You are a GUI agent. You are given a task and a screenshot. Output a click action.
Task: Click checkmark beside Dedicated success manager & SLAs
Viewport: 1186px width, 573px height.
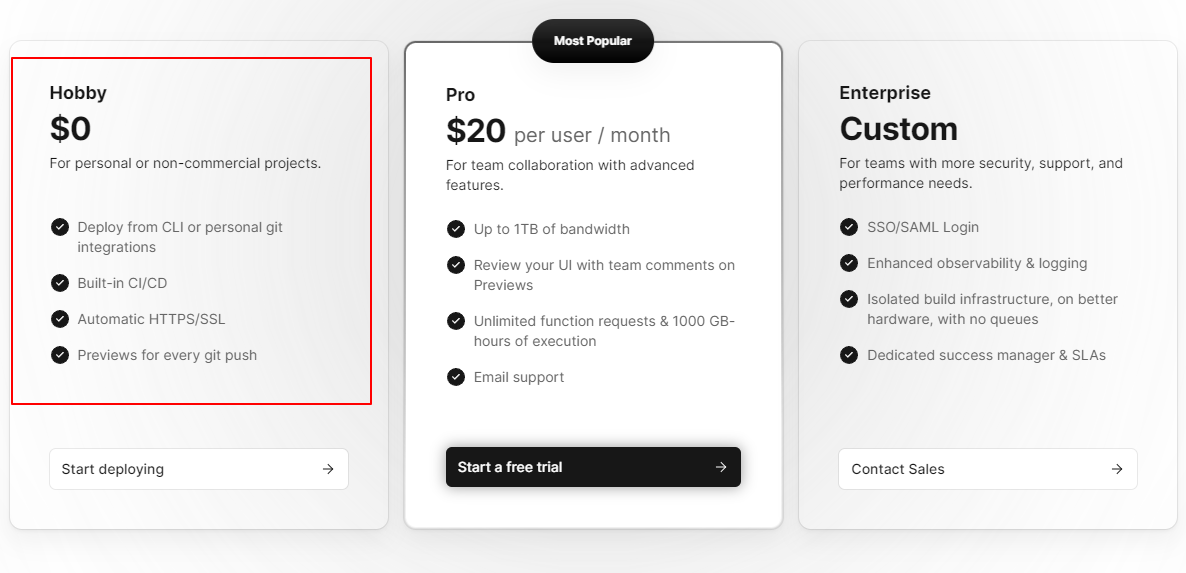[849, 355]
